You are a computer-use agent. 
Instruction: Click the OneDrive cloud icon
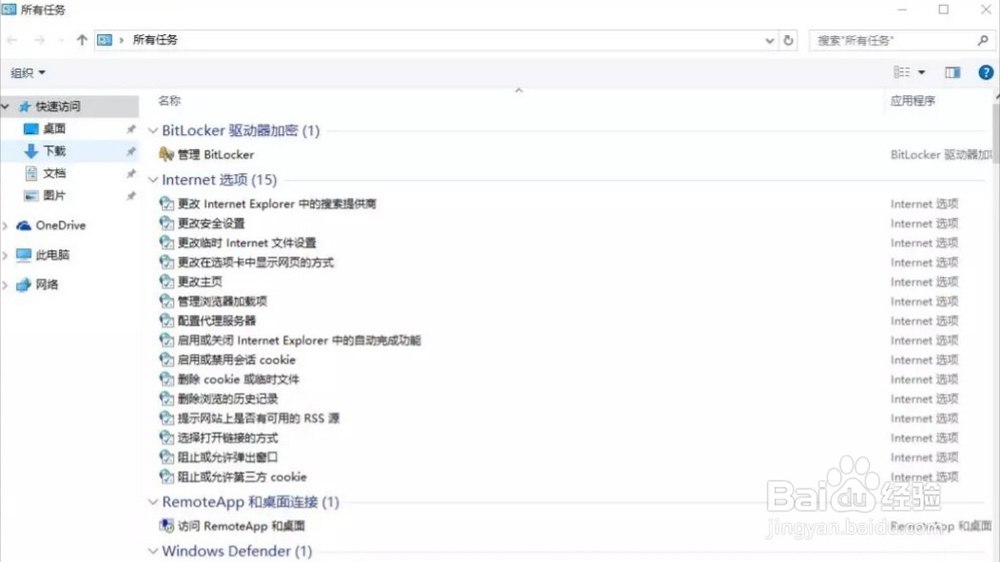coord(24,225)
